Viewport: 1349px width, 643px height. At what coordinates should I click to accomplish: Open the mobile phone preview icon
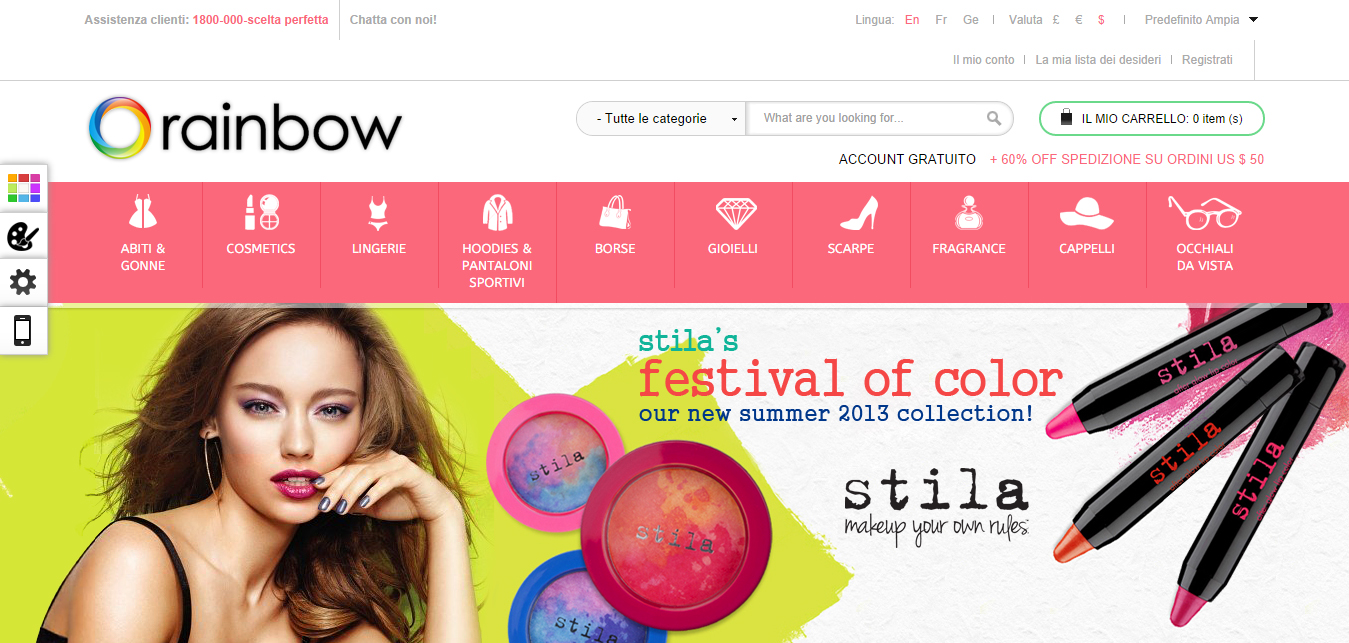[x=23, y=330]
